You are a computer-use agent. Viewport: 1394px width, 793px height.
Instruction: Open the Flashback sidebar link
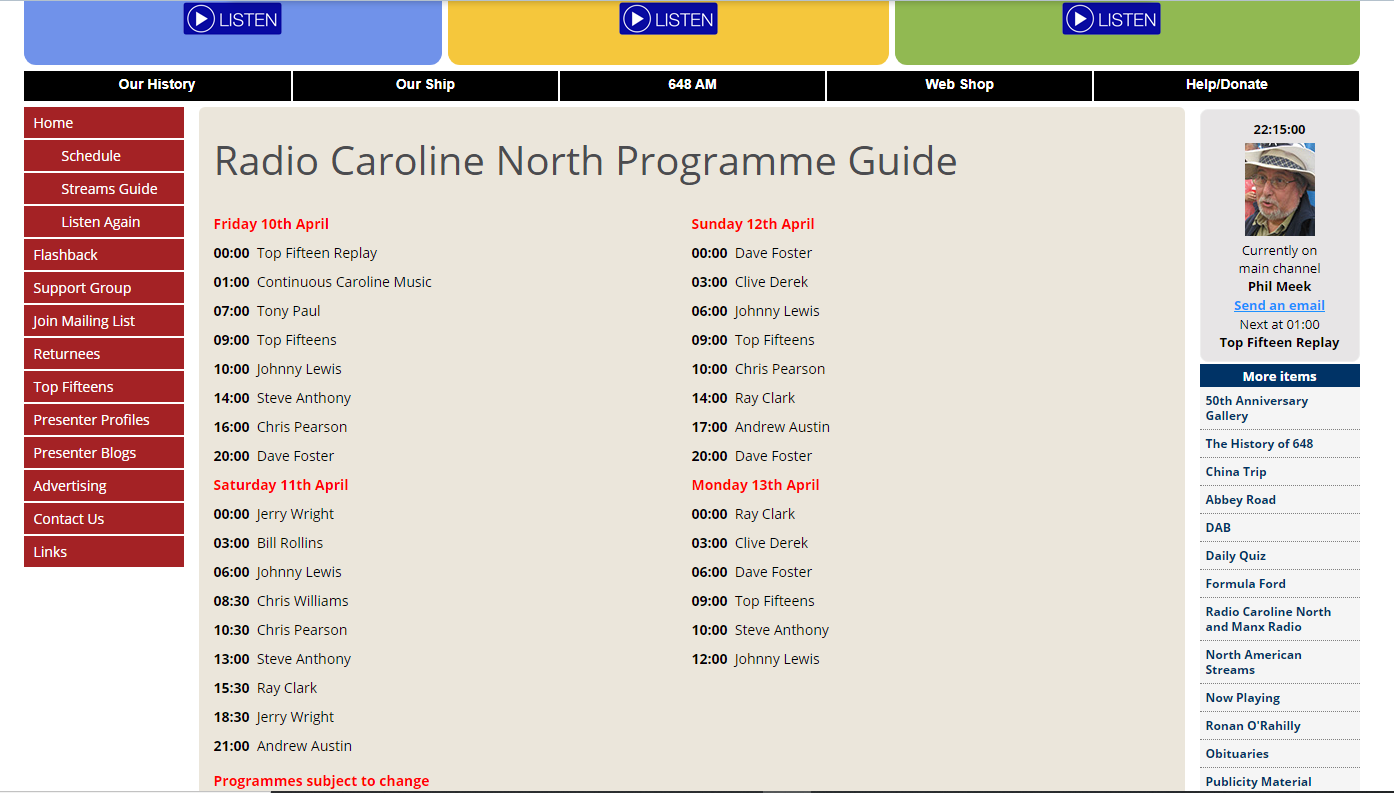(104, 255)
